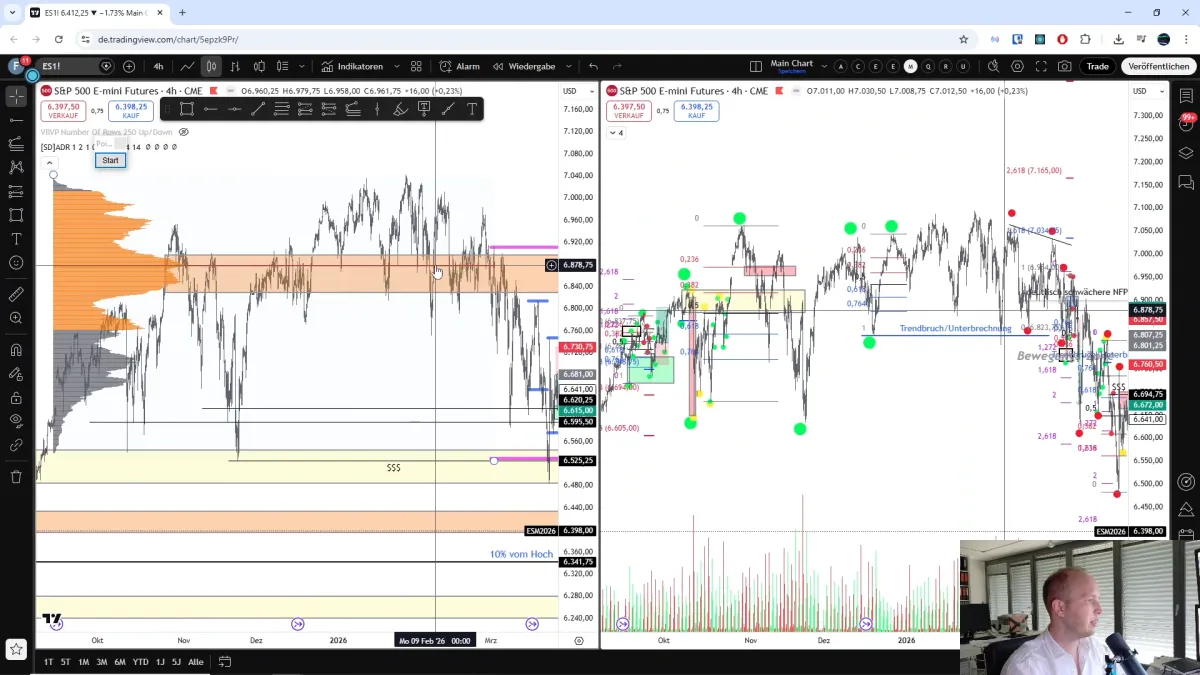The height and width of the screenshot is (675, 1200).
Task: Take a chart snapshot with the camera icon
Action: 1065,66
